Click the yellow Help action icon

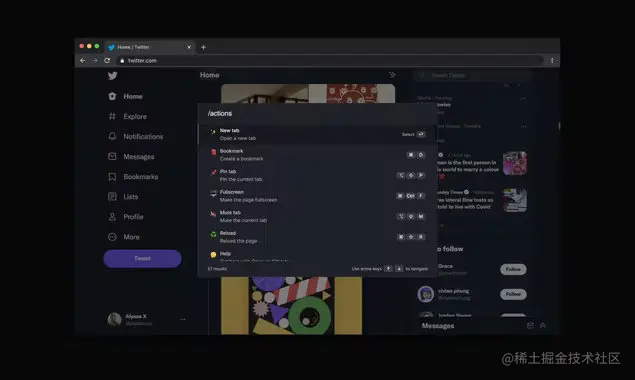tap(213, 255)
